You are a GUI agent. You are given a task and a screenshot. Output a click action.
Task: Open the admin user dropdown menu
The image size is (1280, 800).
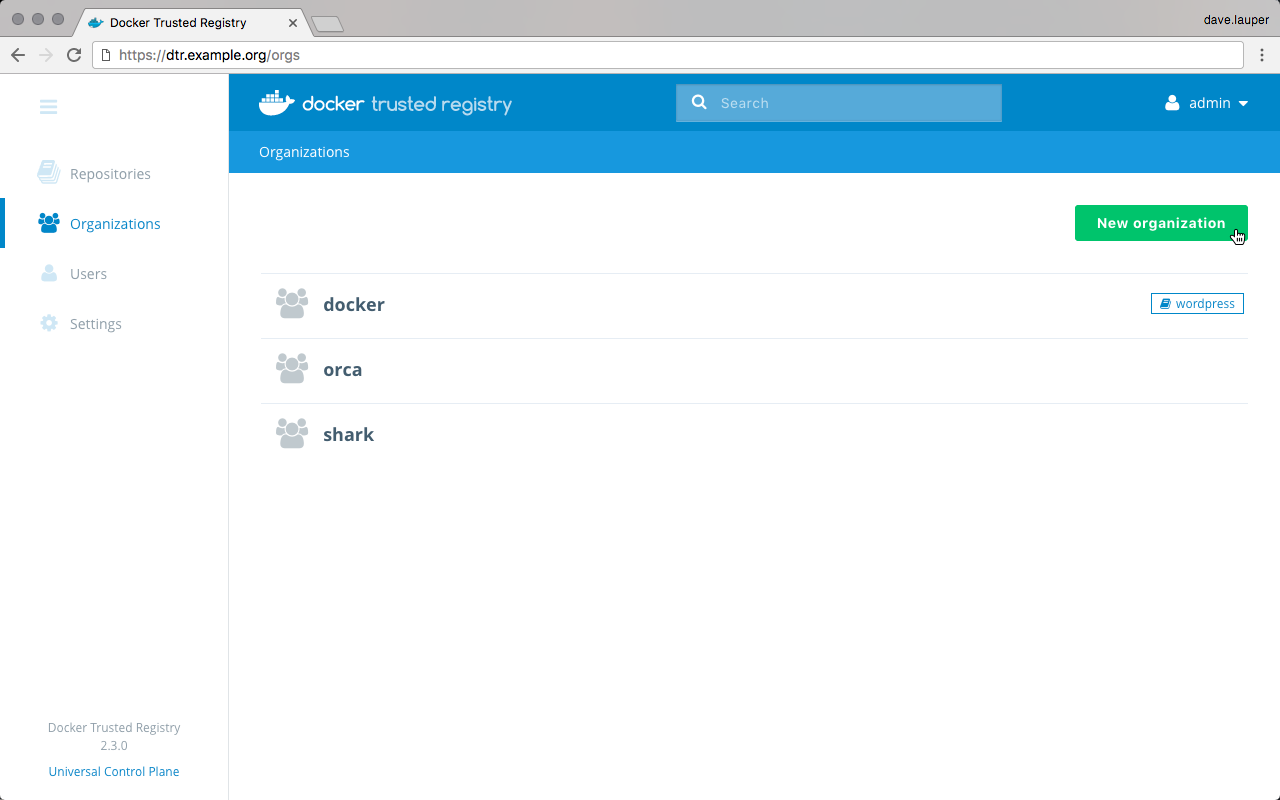click(x=1207, y=103)
